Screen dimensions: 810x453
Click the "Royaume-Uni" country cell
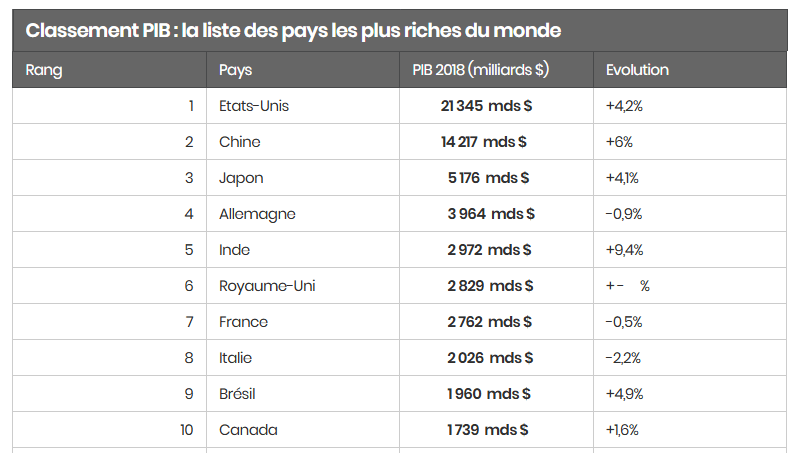click(x=267, y=286)
